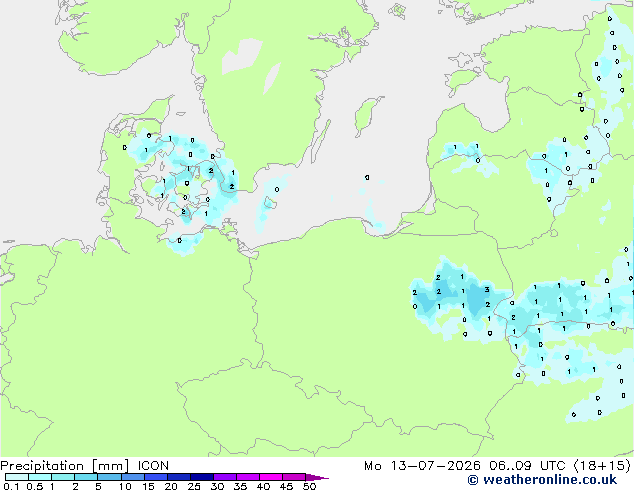Select purple legend swatch between 30 and 35
This screenshot has height=490, width=634.
pos(225,477)
